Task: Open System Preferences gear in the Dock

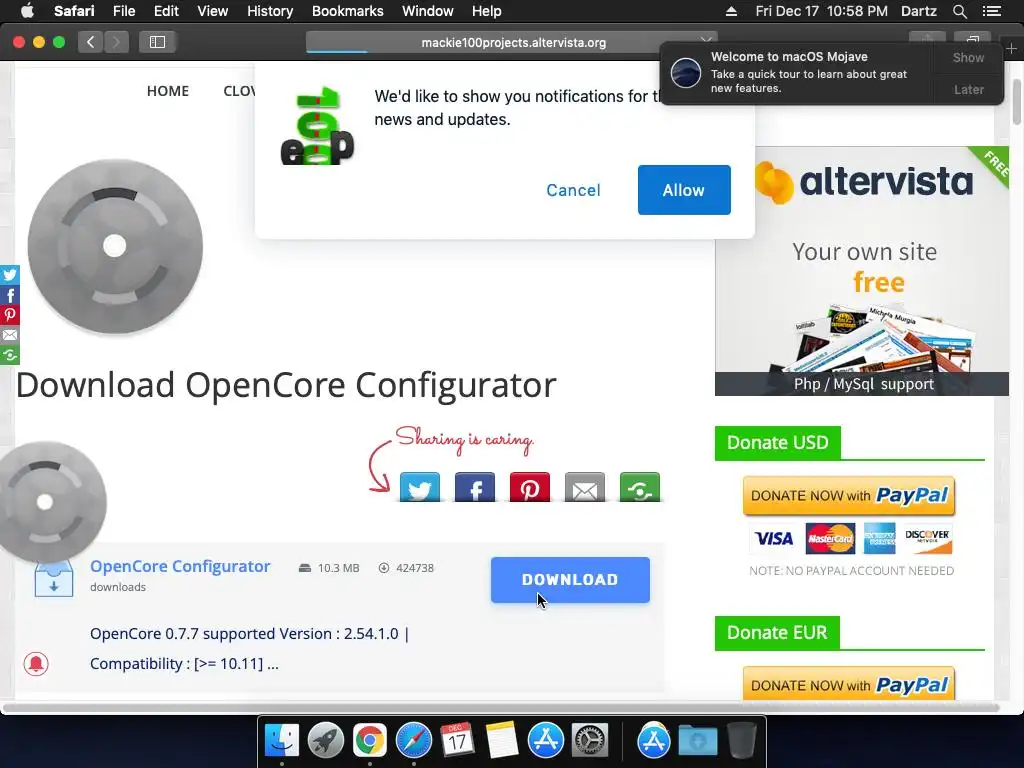Action: coord(590,741)
